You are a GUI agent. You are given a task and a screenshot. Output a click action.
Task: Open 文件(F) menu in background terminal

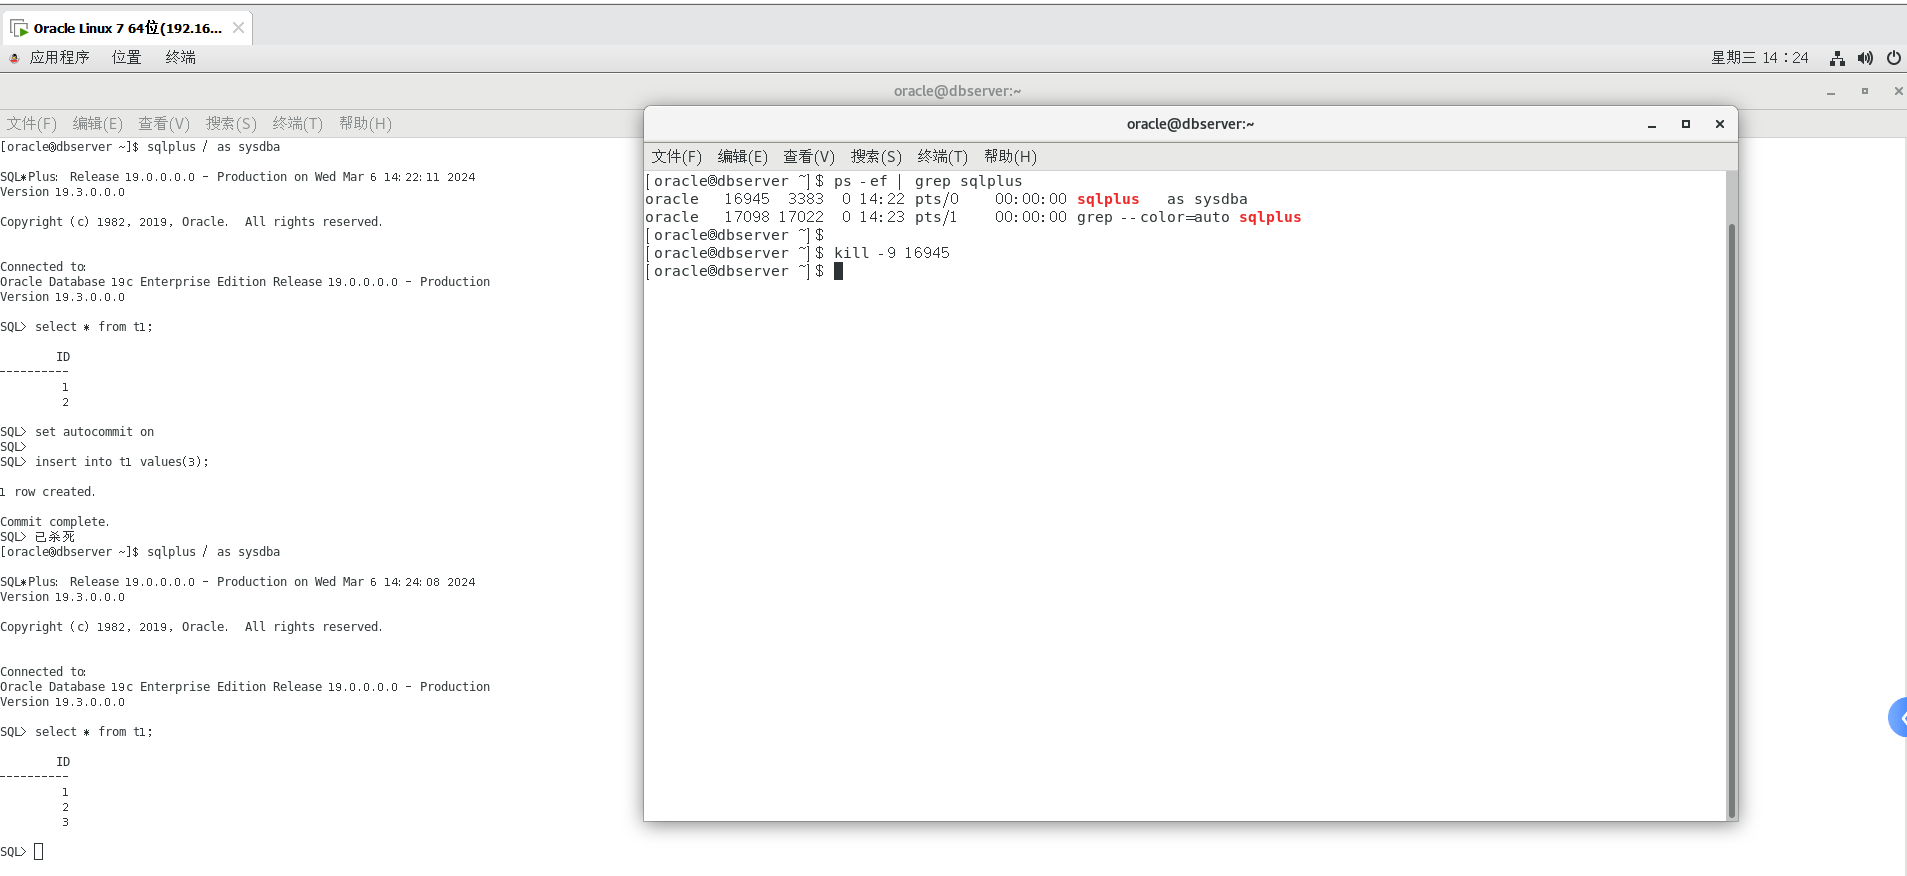[32, 123]
